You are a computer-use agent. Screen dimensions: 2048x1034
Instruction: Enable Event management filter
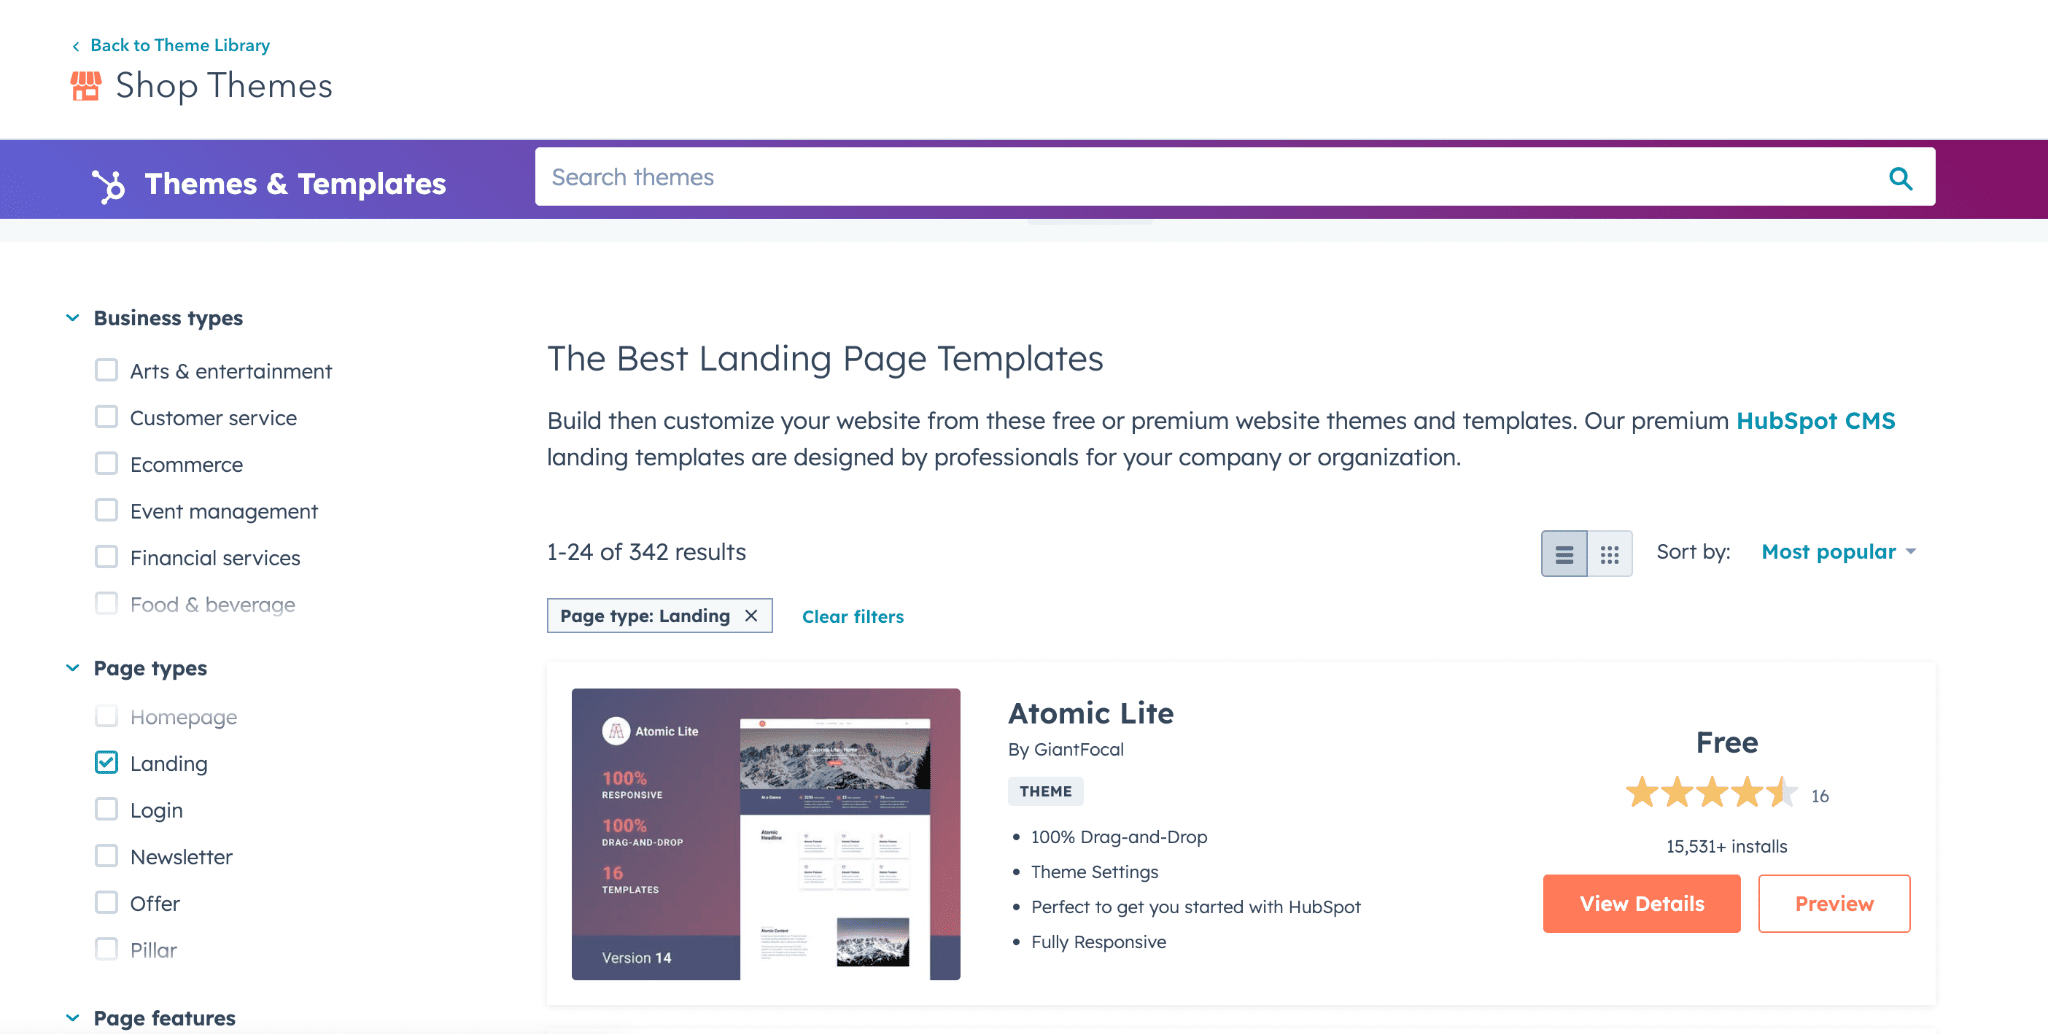106,510
